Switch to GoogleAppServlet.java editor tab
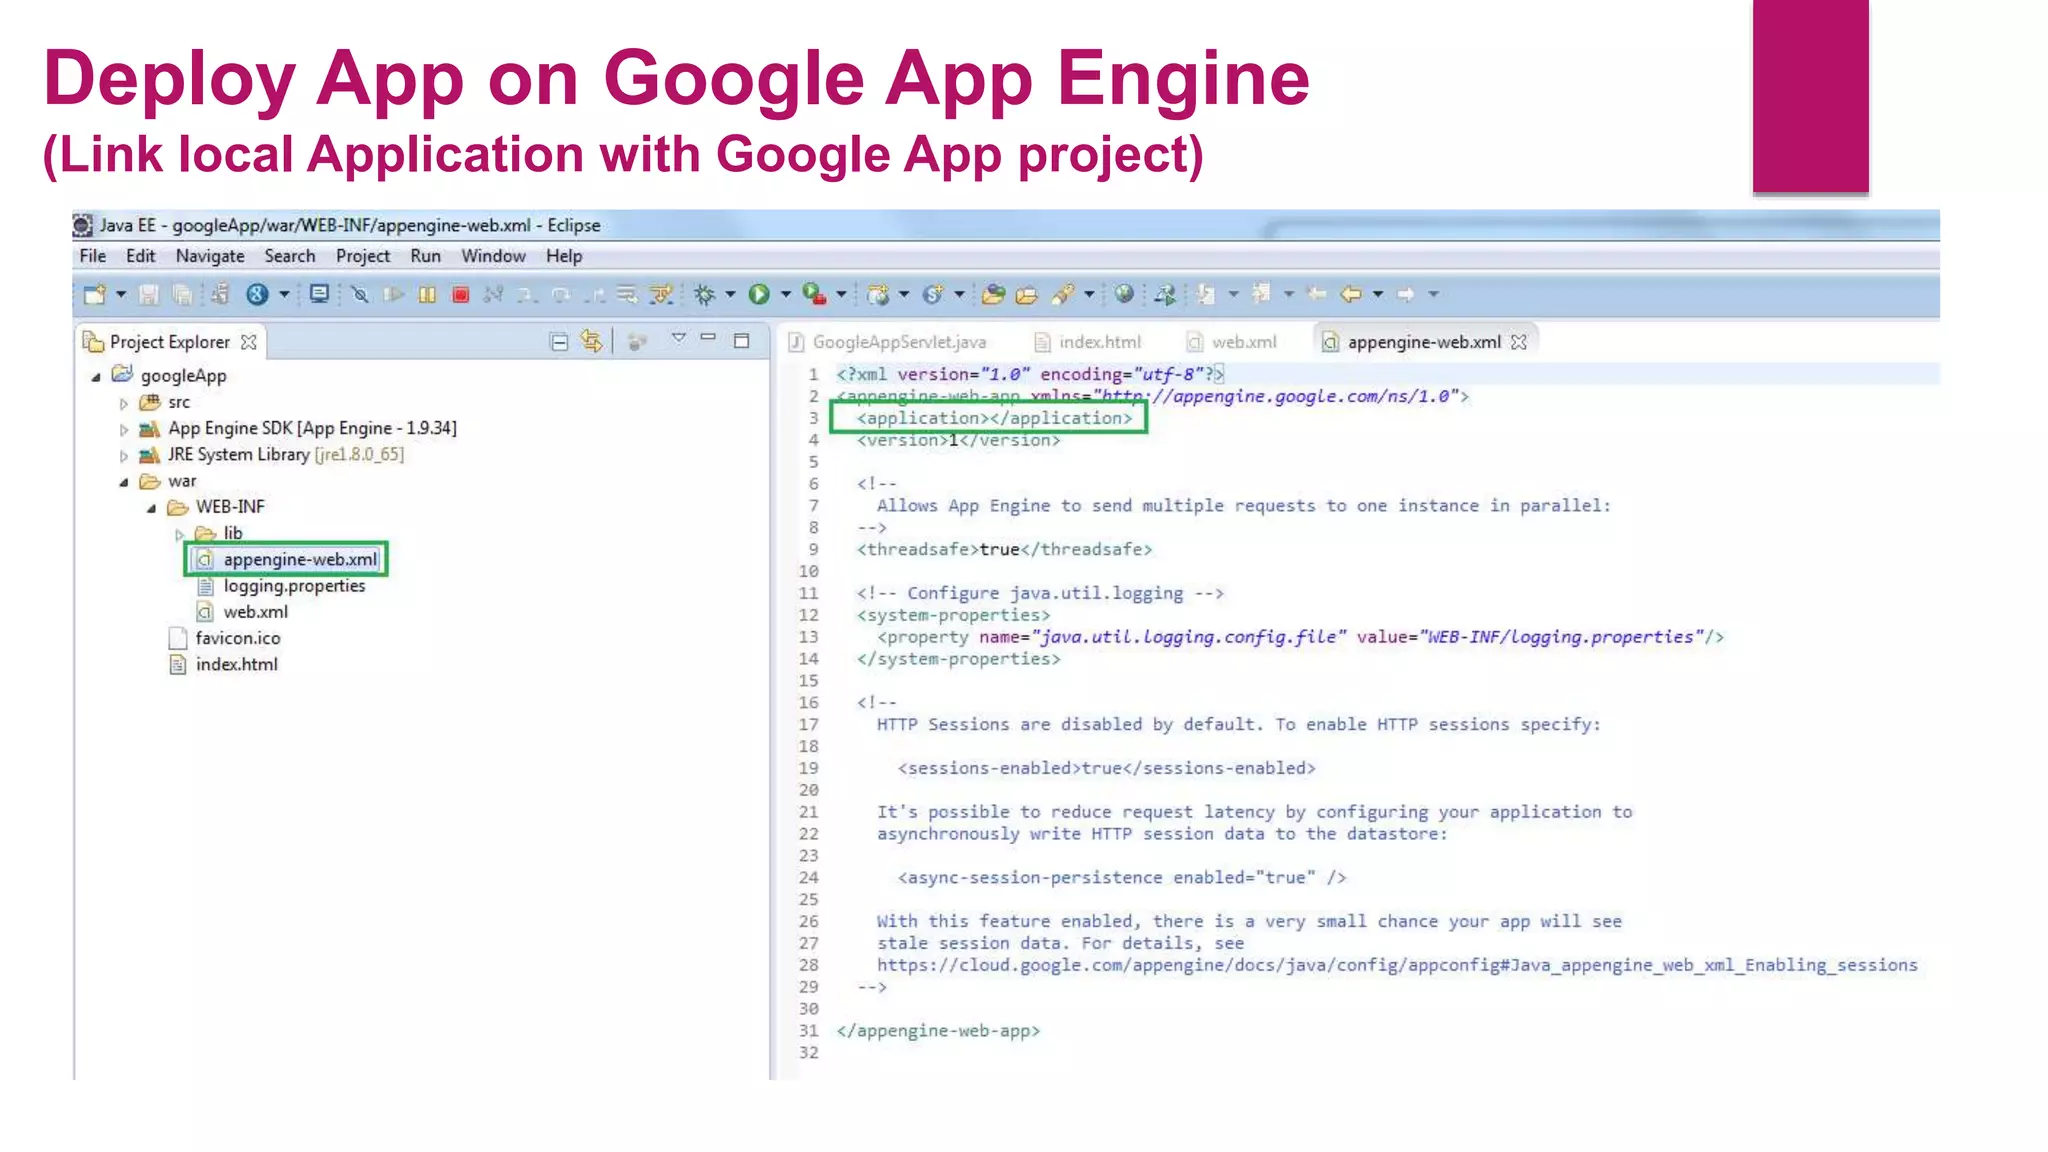 click(x=888, y=342)
